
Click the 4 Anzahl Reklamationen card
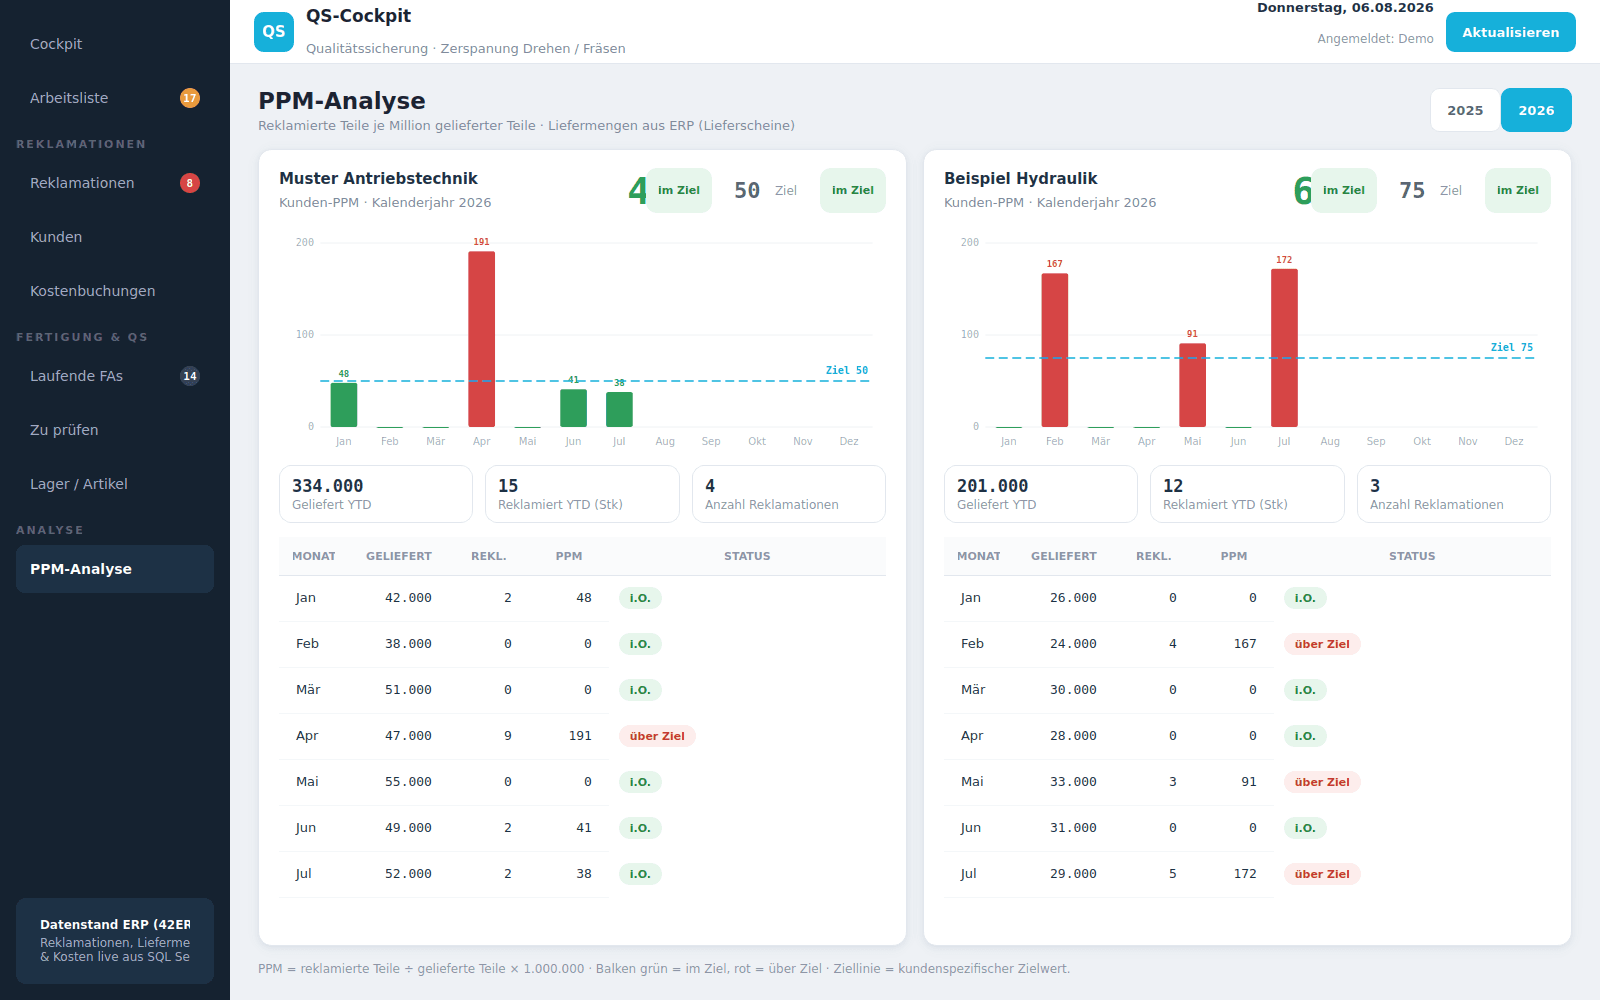(789, 494)
